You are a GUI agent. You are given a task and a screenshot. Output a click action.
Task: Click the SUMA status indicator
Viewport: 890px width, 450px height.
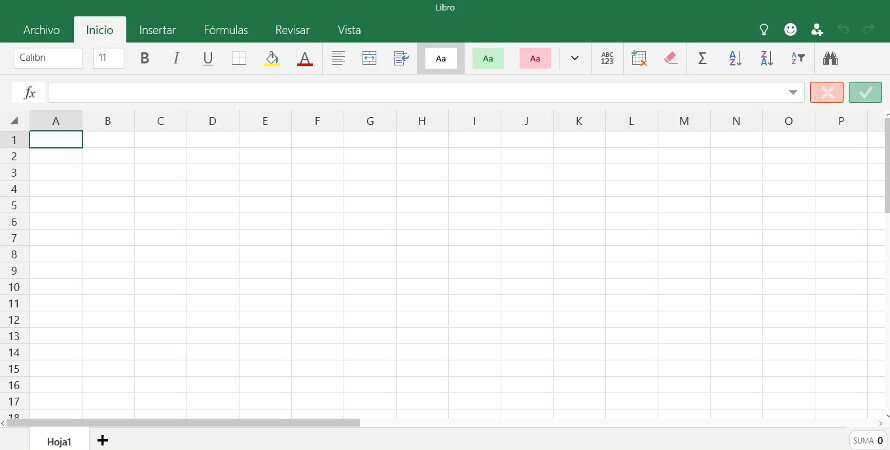click(x=868, y=440)
